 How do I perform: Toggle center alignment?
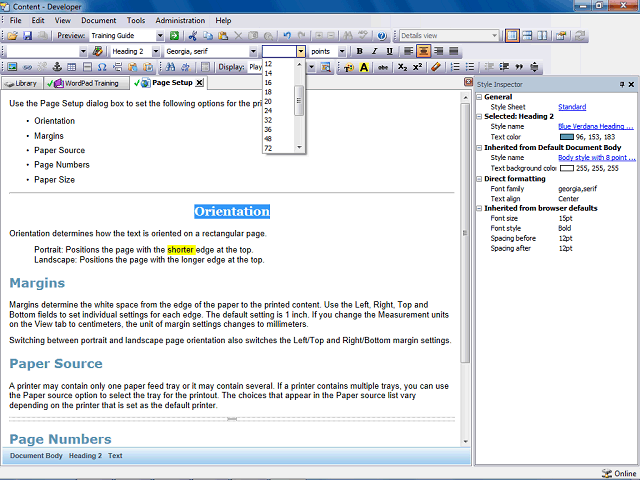(x=424, y=51)
